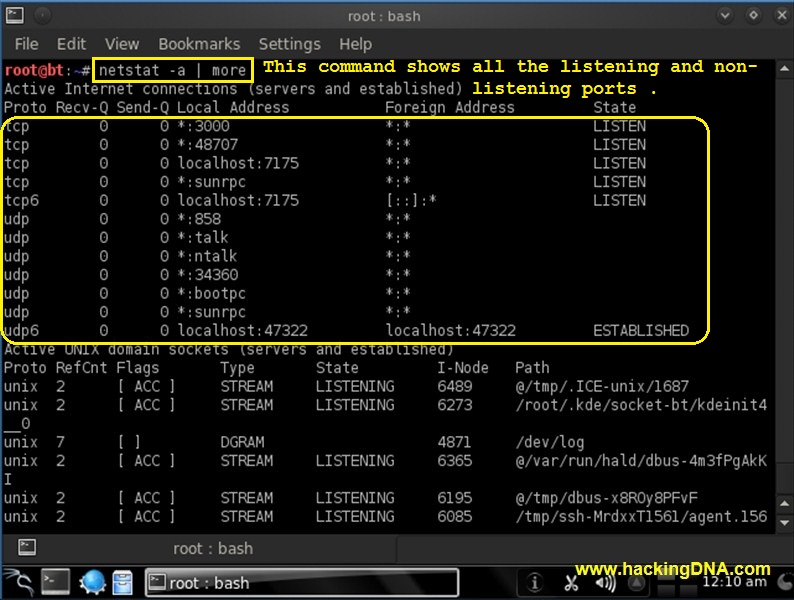Click the '*:858' udp local address
Image resolution: width=794 pixels, height=600 pixels.
(199, 219)
